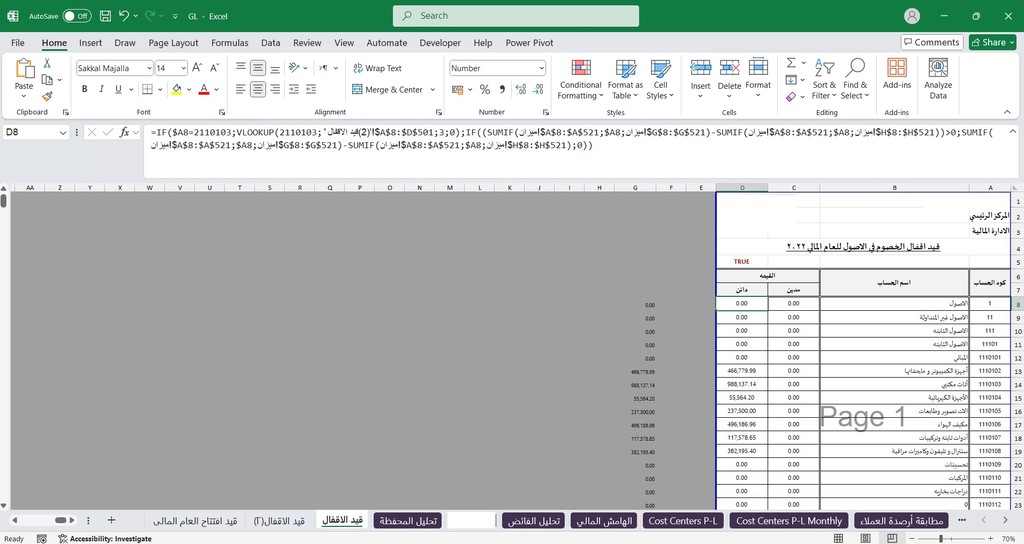Open the File menu
The image size is (1024, 544).
pos(18,42)
